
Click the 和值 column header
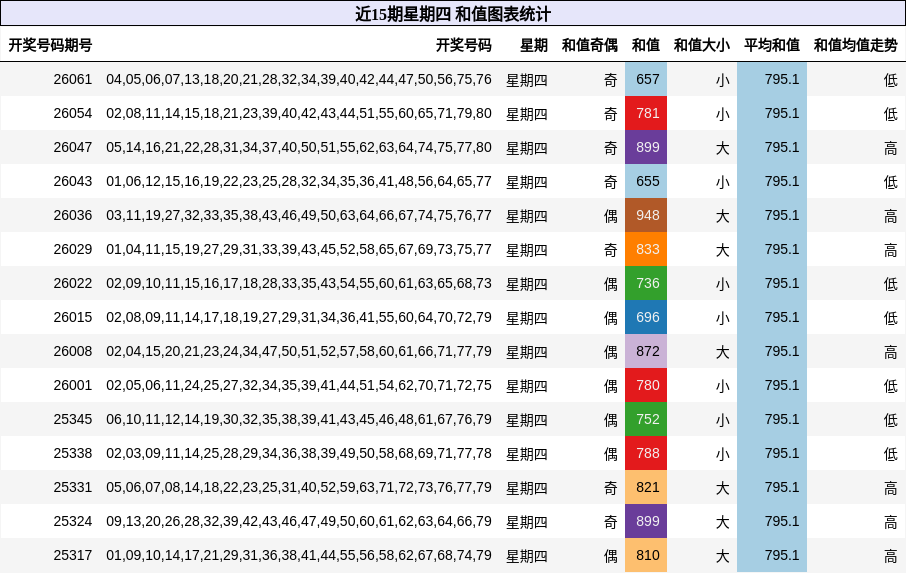[645, 45]
